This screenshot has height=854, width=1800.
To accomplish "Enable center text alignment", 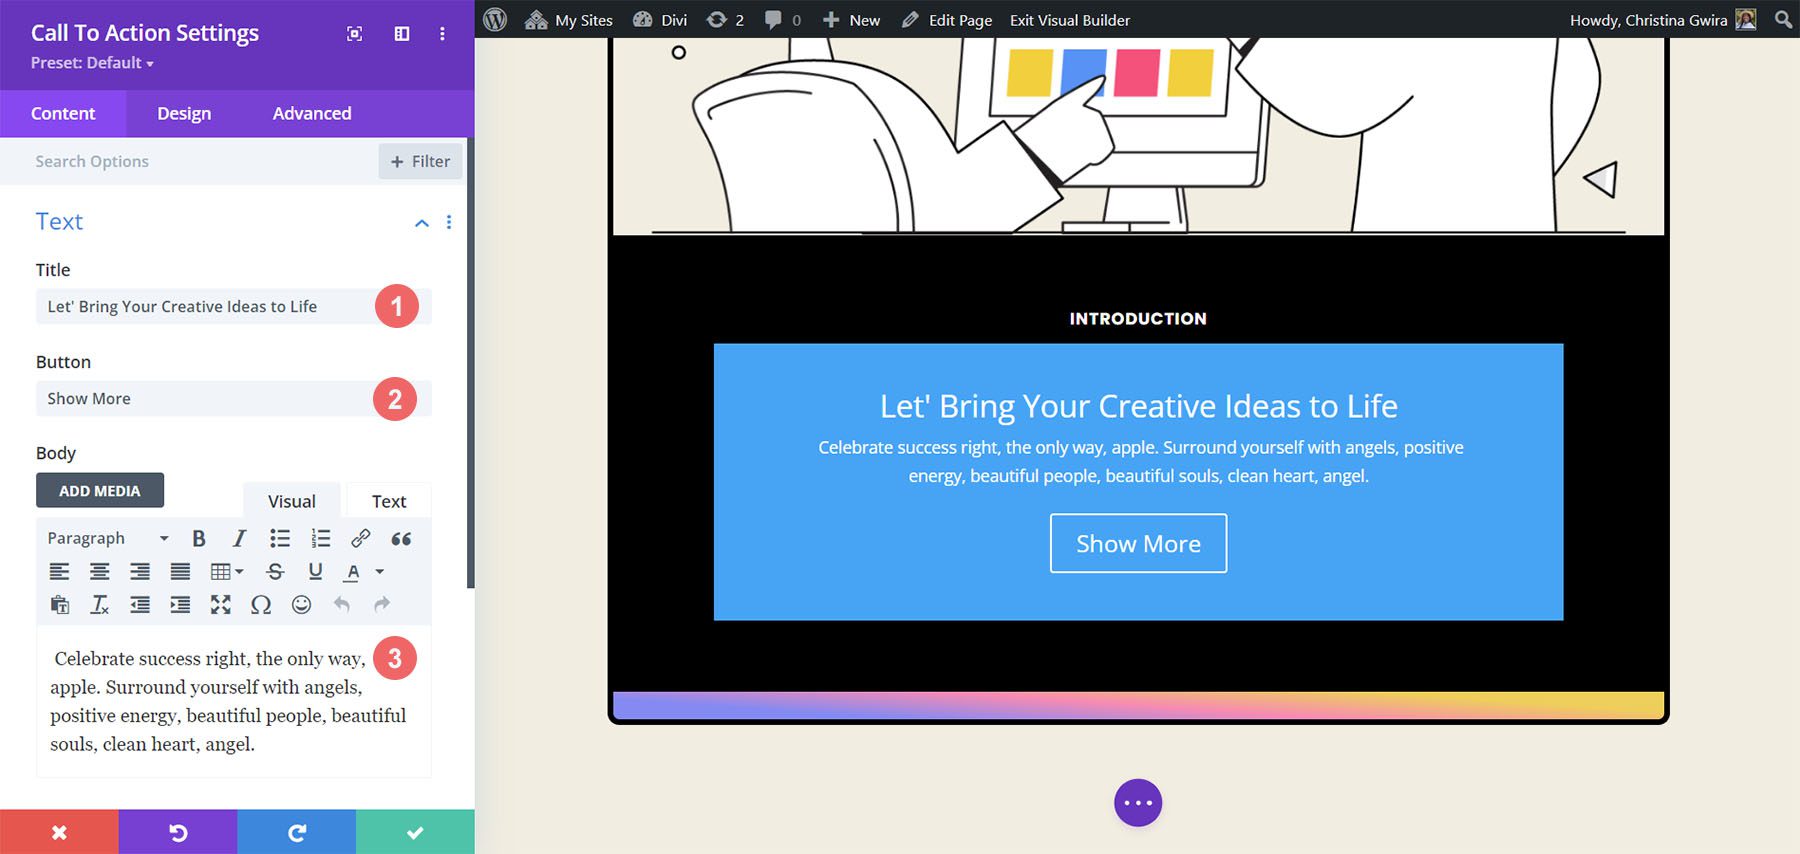I will pyautogui.click(x=100, y=572).
